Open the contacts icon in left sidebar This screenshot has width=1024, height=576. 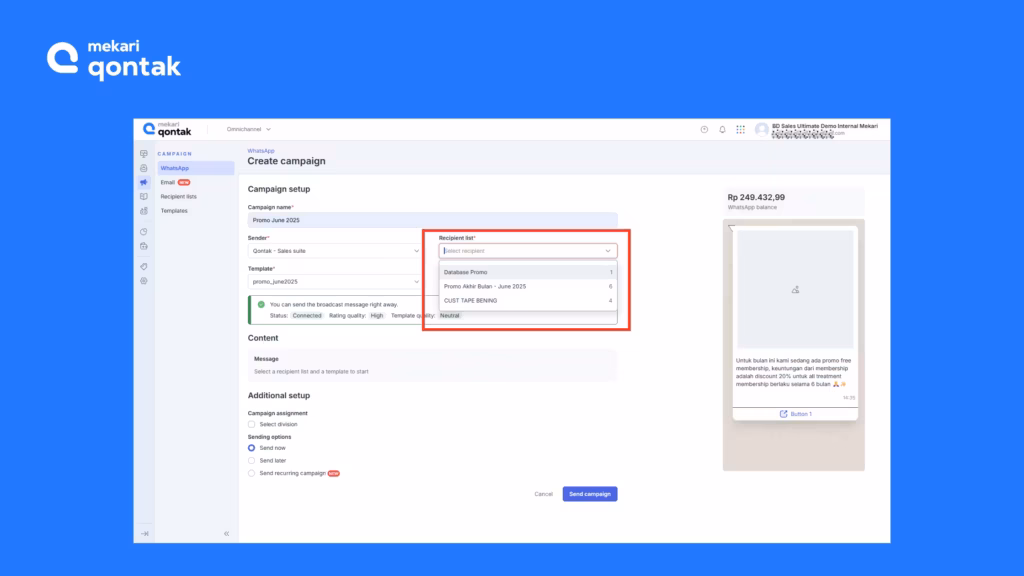pyautogui.click(x=144, y=168)
